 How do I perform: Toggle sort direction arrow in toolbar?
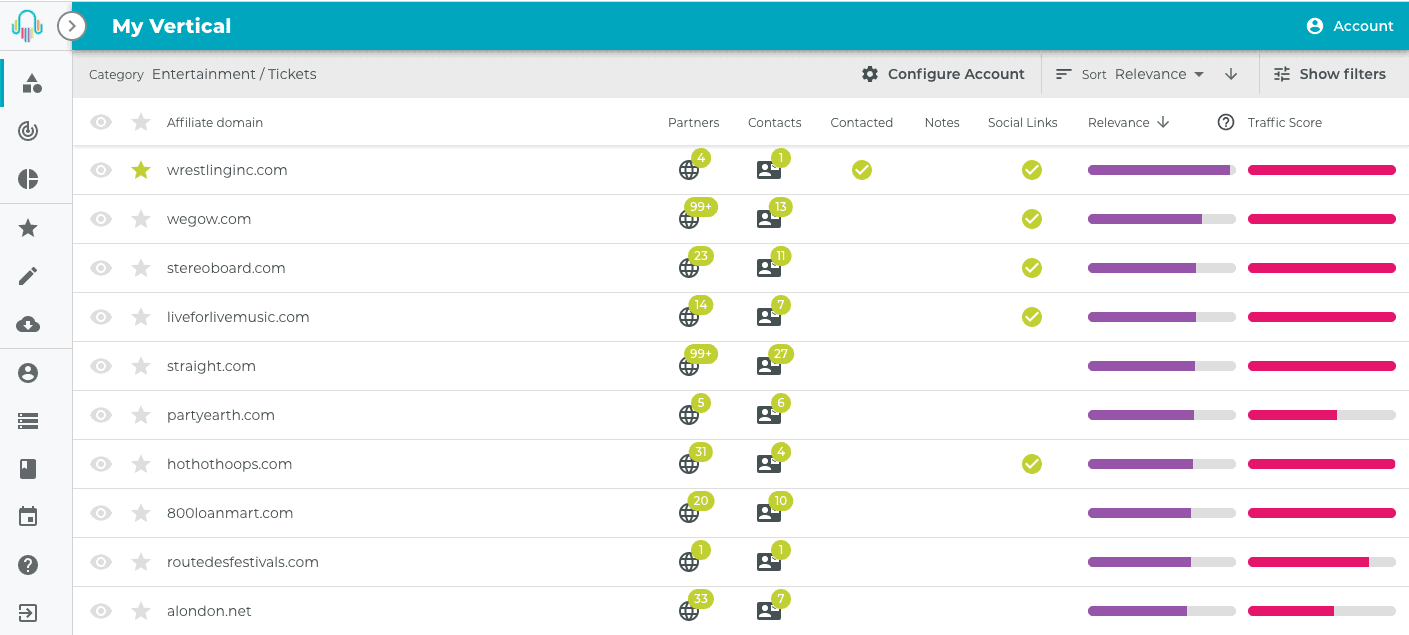[x=1231, y=74]
